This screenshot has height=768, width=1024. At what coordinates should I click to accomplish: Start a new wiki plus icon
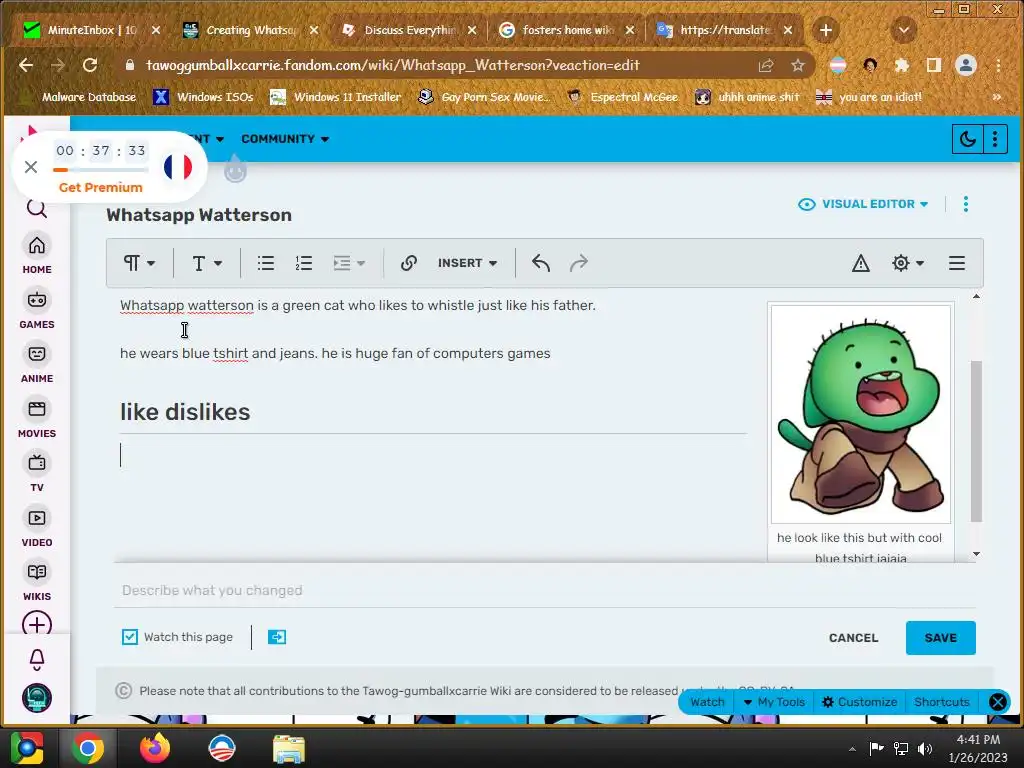point(37,624)
